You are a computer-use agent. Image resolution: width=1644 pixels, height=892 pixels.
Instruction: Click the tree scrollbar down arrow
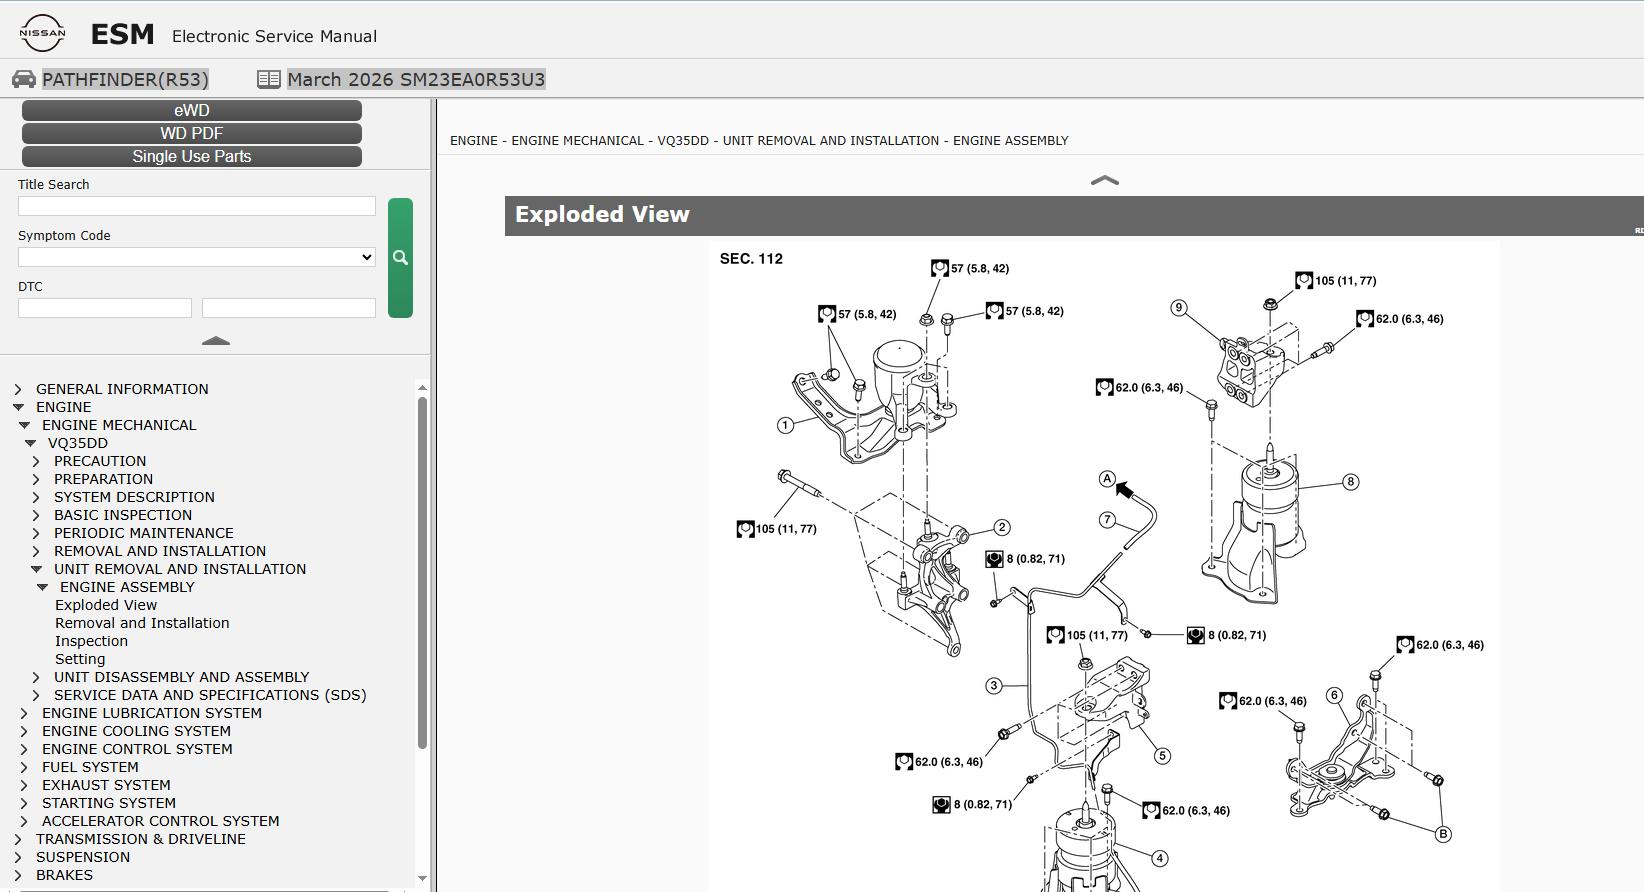click(x=422, y=878)
